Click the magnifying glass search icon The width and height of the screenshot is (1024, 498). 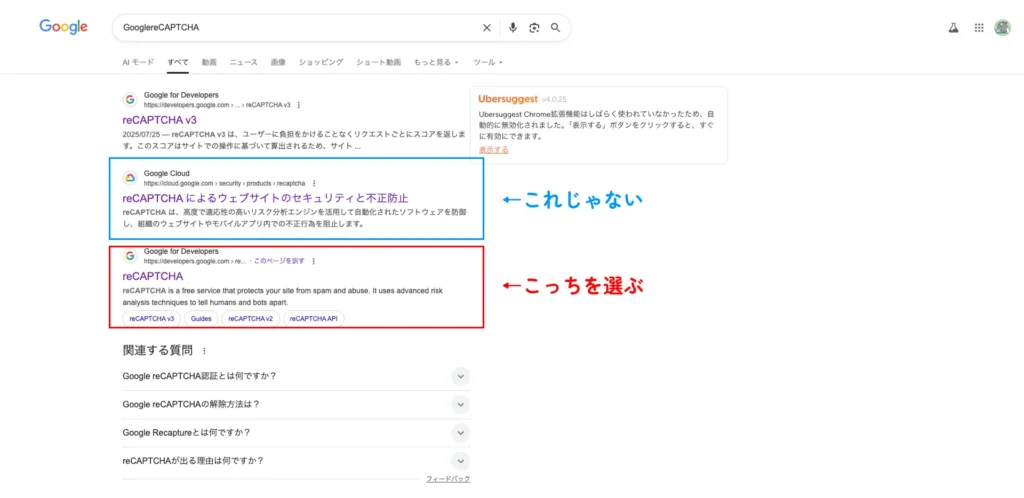pyautogui.click(x=555, y=28)
